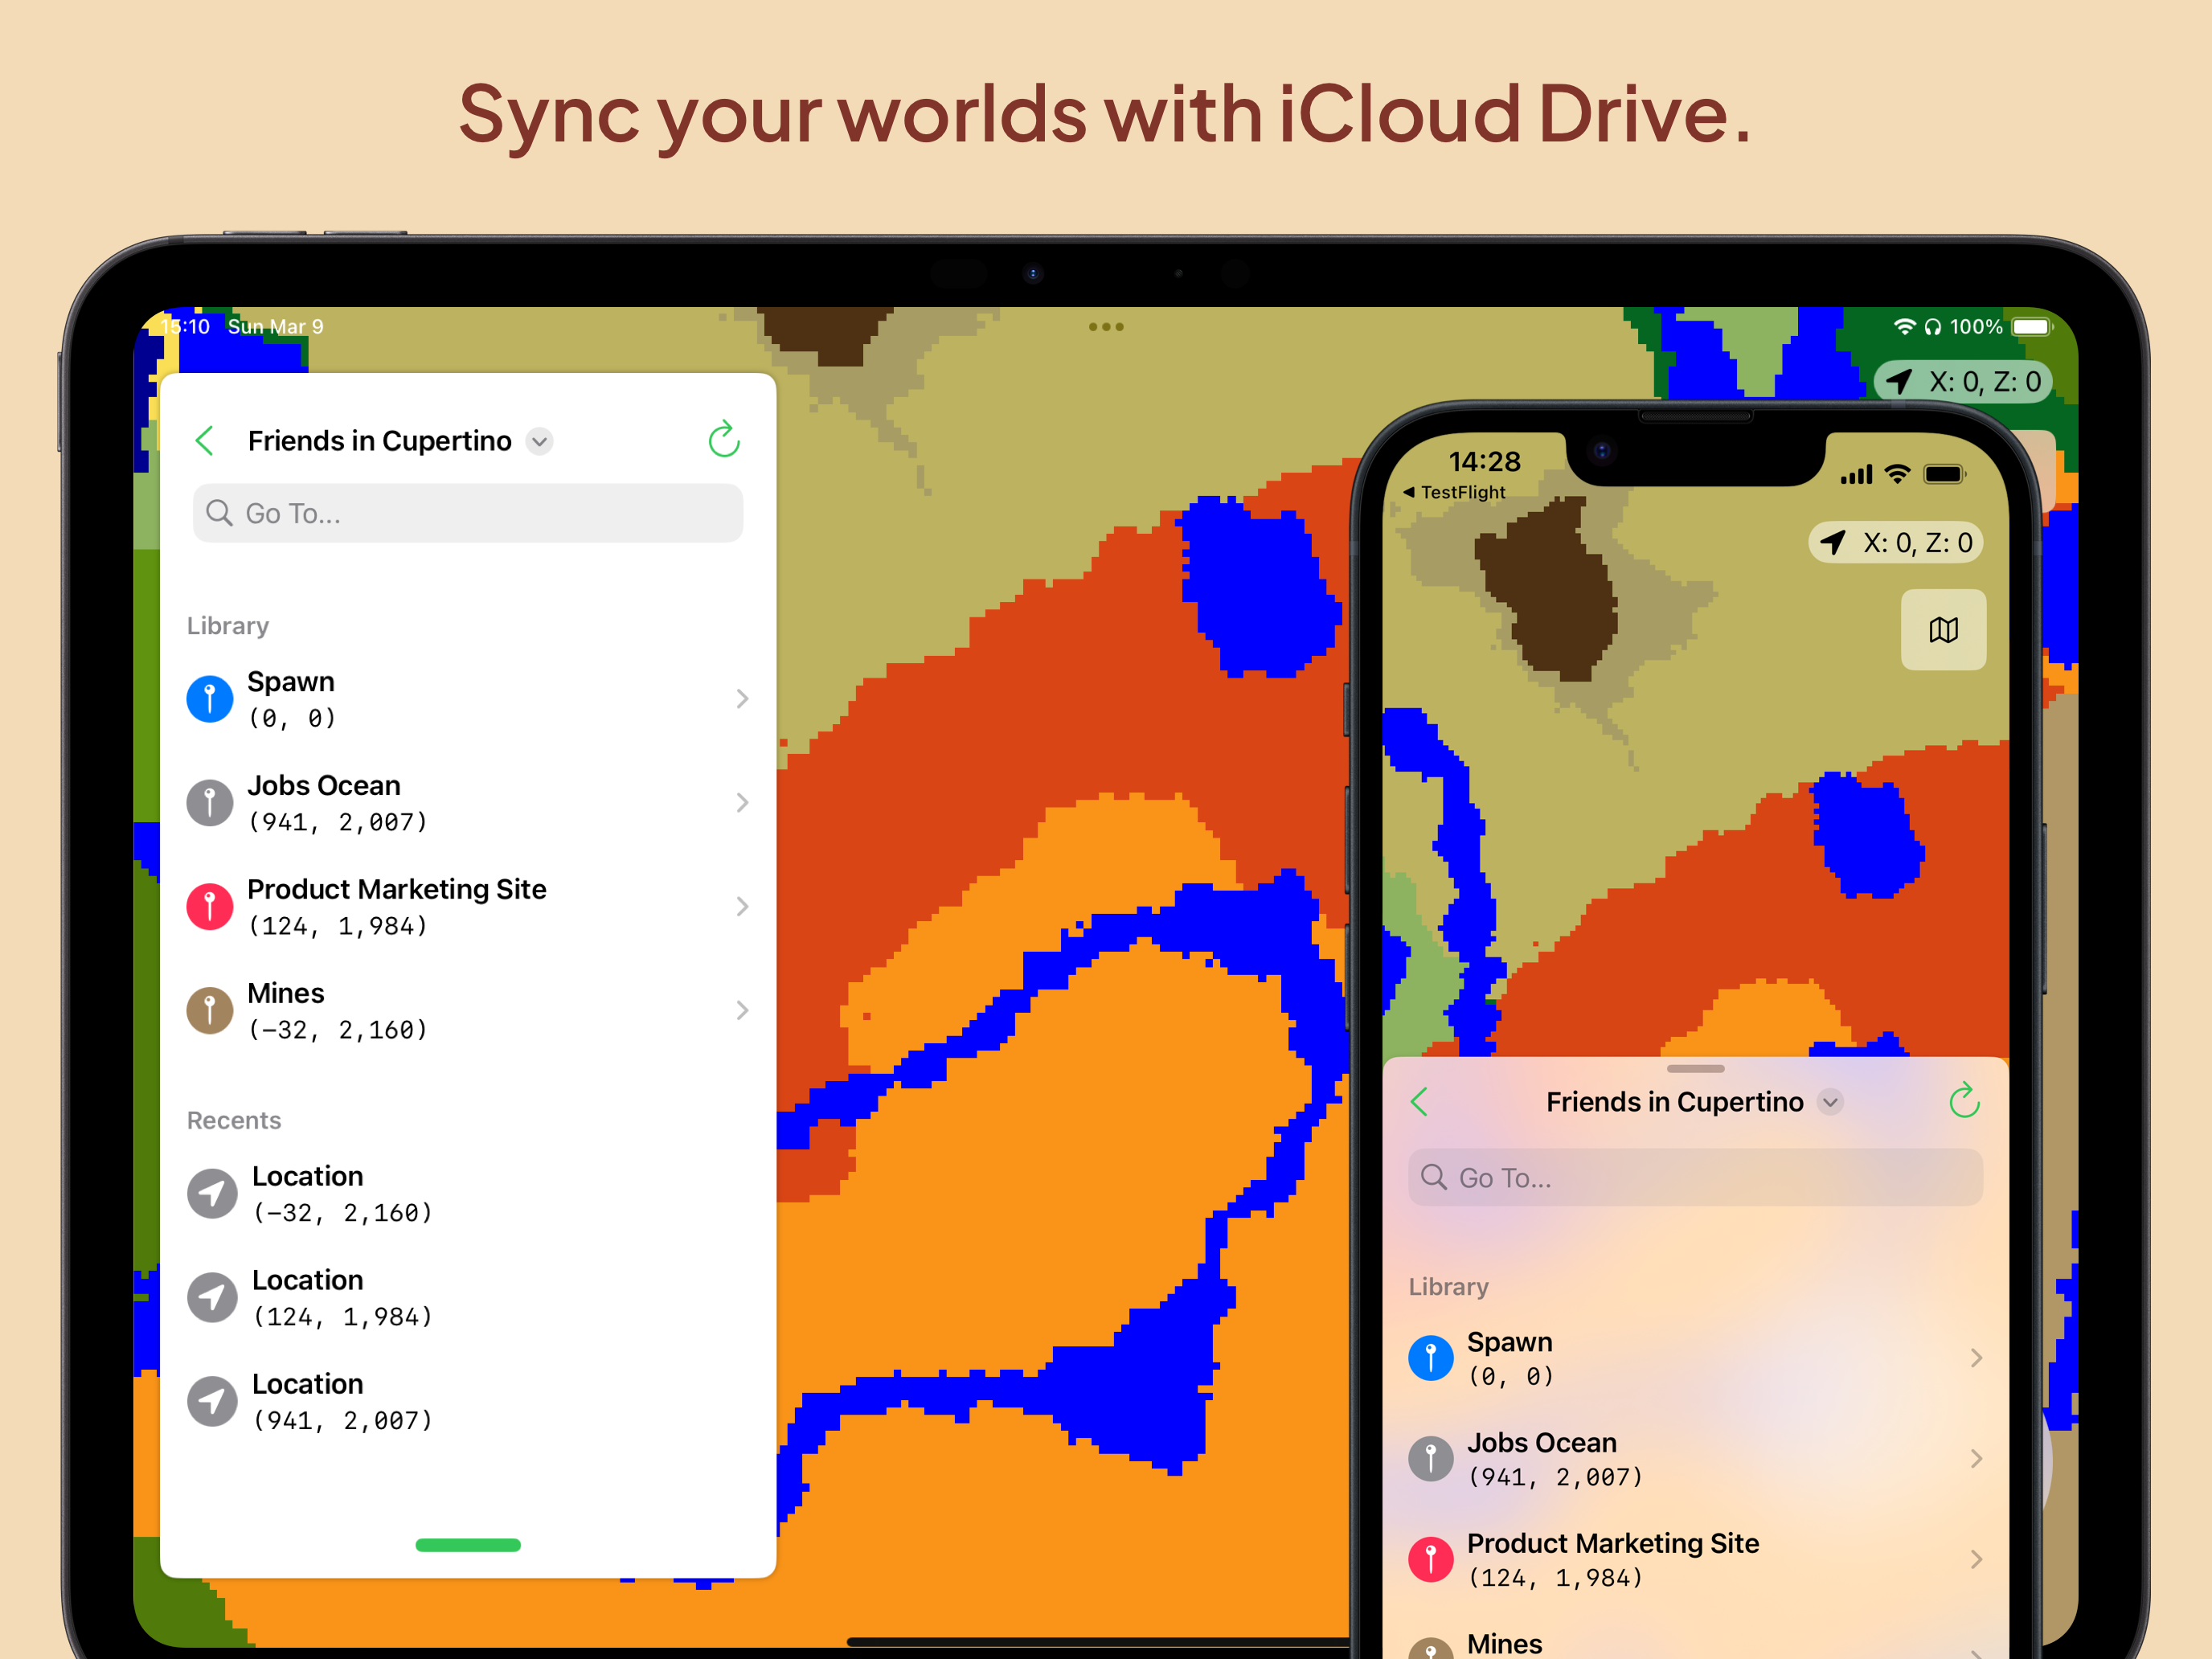Open Friends in Cupertino dropdown on iPhone
Image resolution: width=2212 pixels, height=1659 pixels.
click(1830, 1102)
